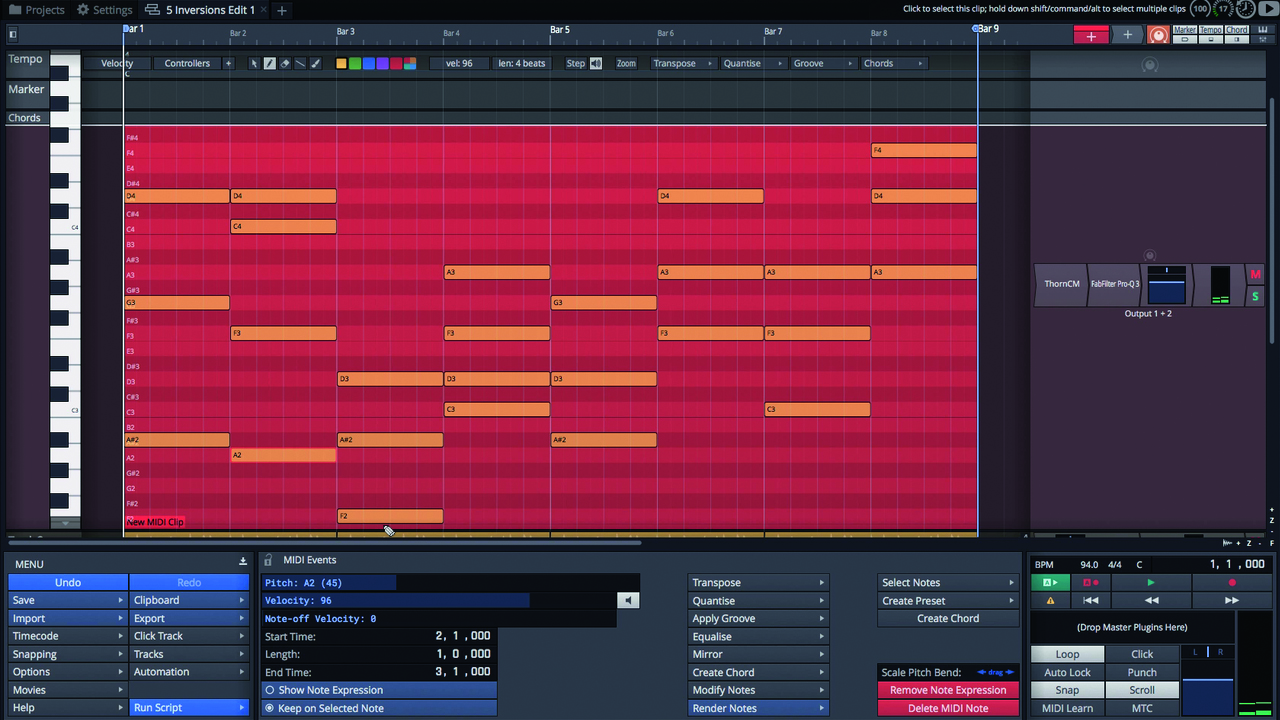The image size is (1280, 720).
Task: Click the Create Chord button
Action: pyautogui.click(x=948, y=618)
